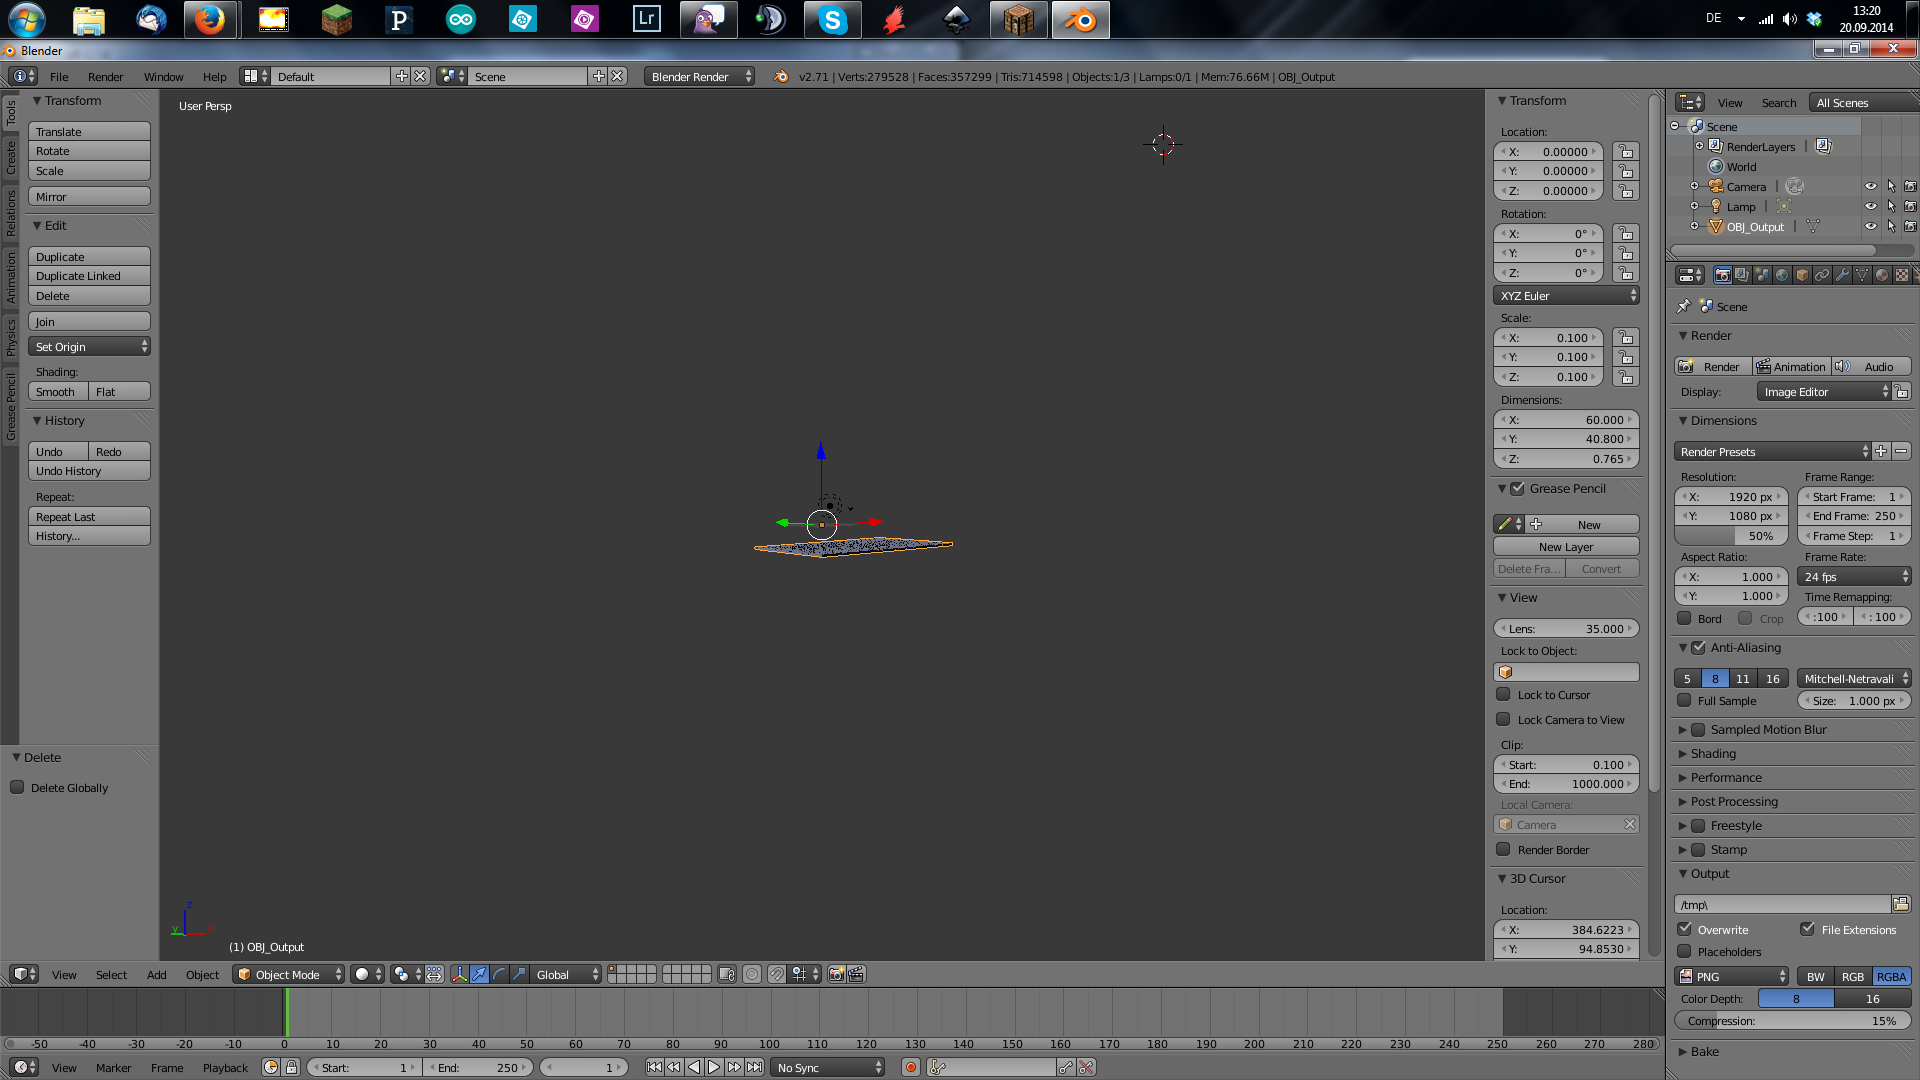This screenshot has width=1920, height=1080.
Task: Open the Blender Render engine dropdown
Action: pyautogui.click(x=699, y=76)
